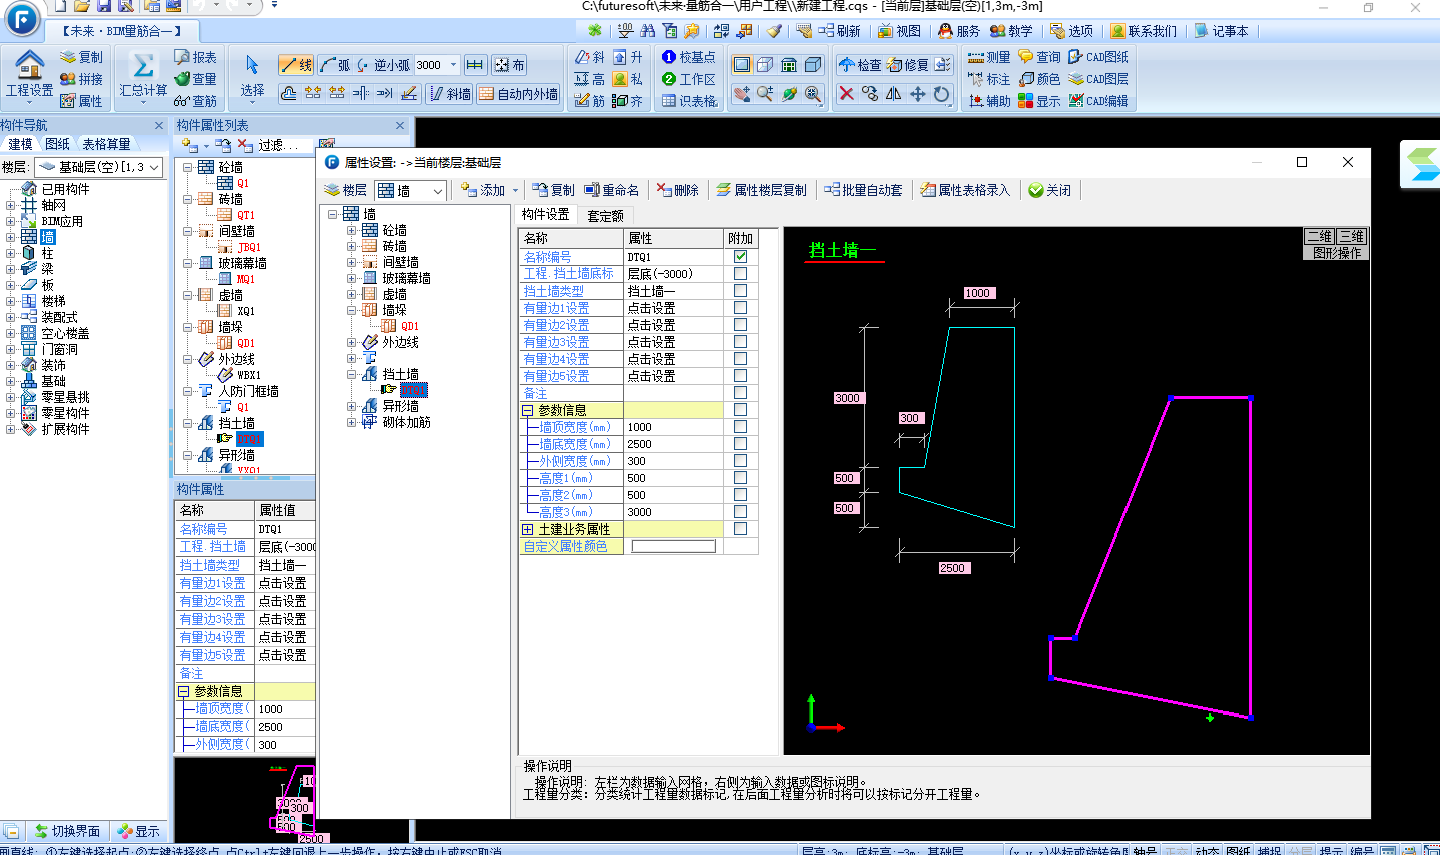The image size is (1440, 855).
Task: Select the mirror tool in edit toolbar
Action: click(894, 93)
